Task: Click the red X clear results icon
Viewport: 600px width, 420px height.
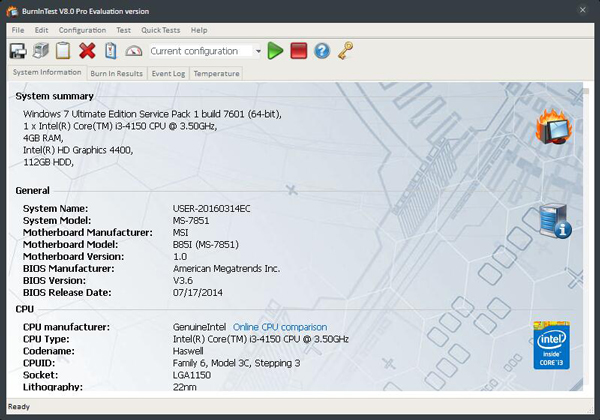Action: coord(87,50)
